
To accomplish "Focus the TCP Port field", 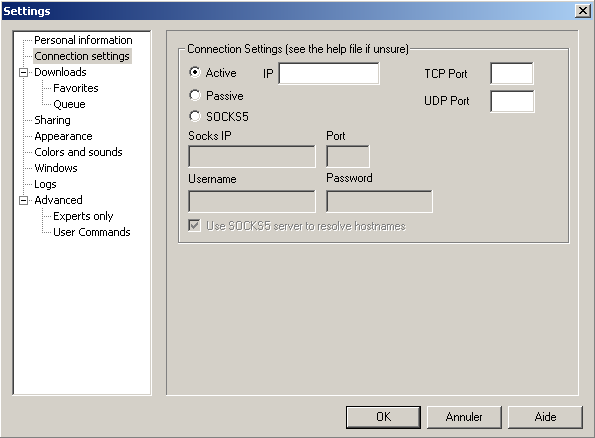I will (x=512, y=73).
